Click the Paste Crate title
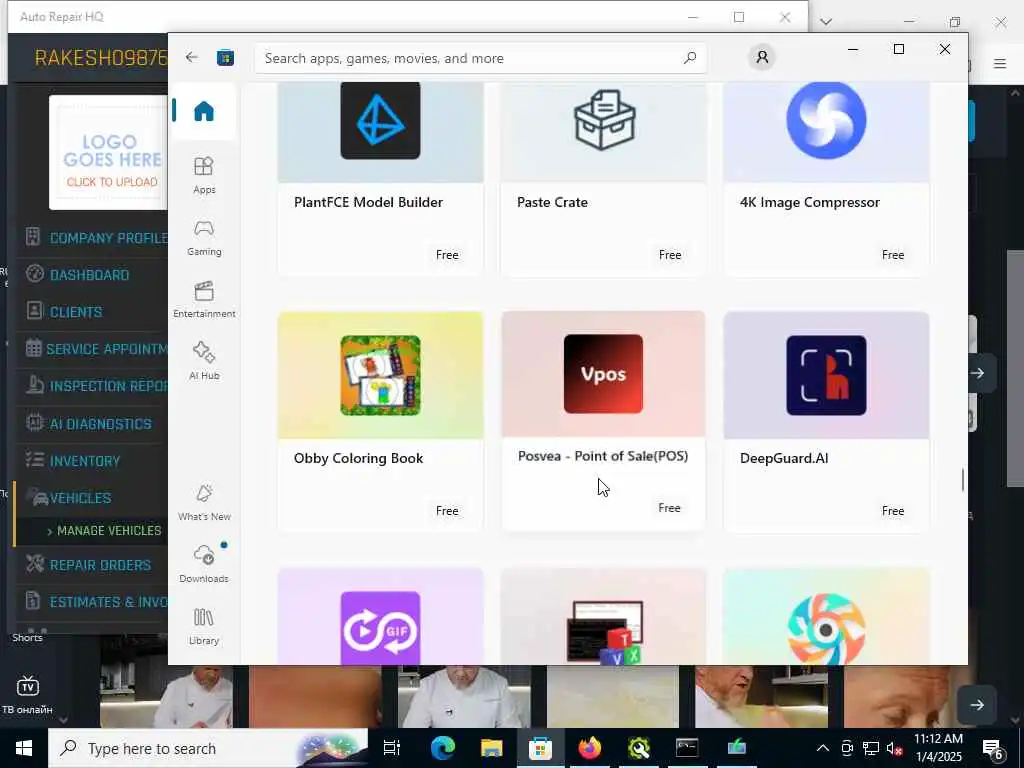This screenshot has width=1024, height=768. point(552,202)
